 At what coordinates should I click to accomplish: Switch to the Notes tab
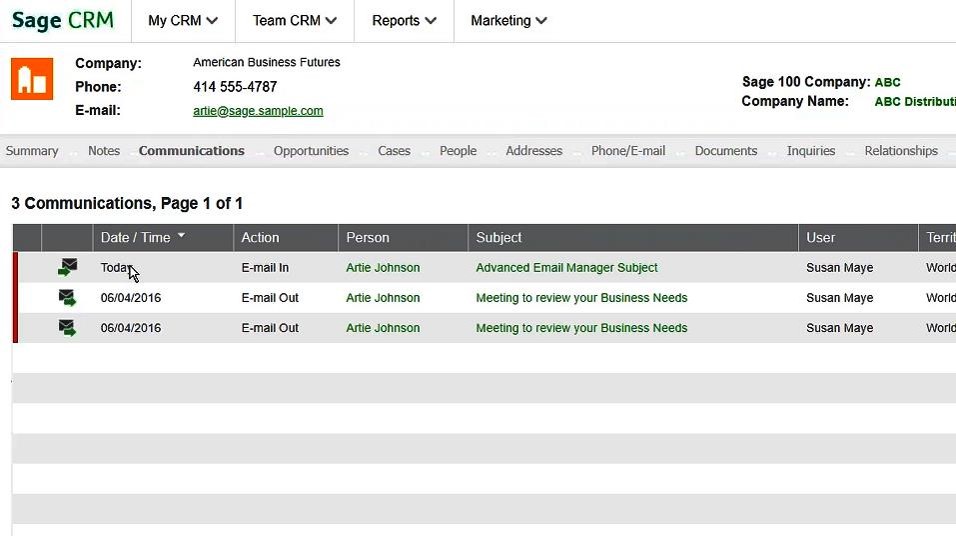point(104,151)
